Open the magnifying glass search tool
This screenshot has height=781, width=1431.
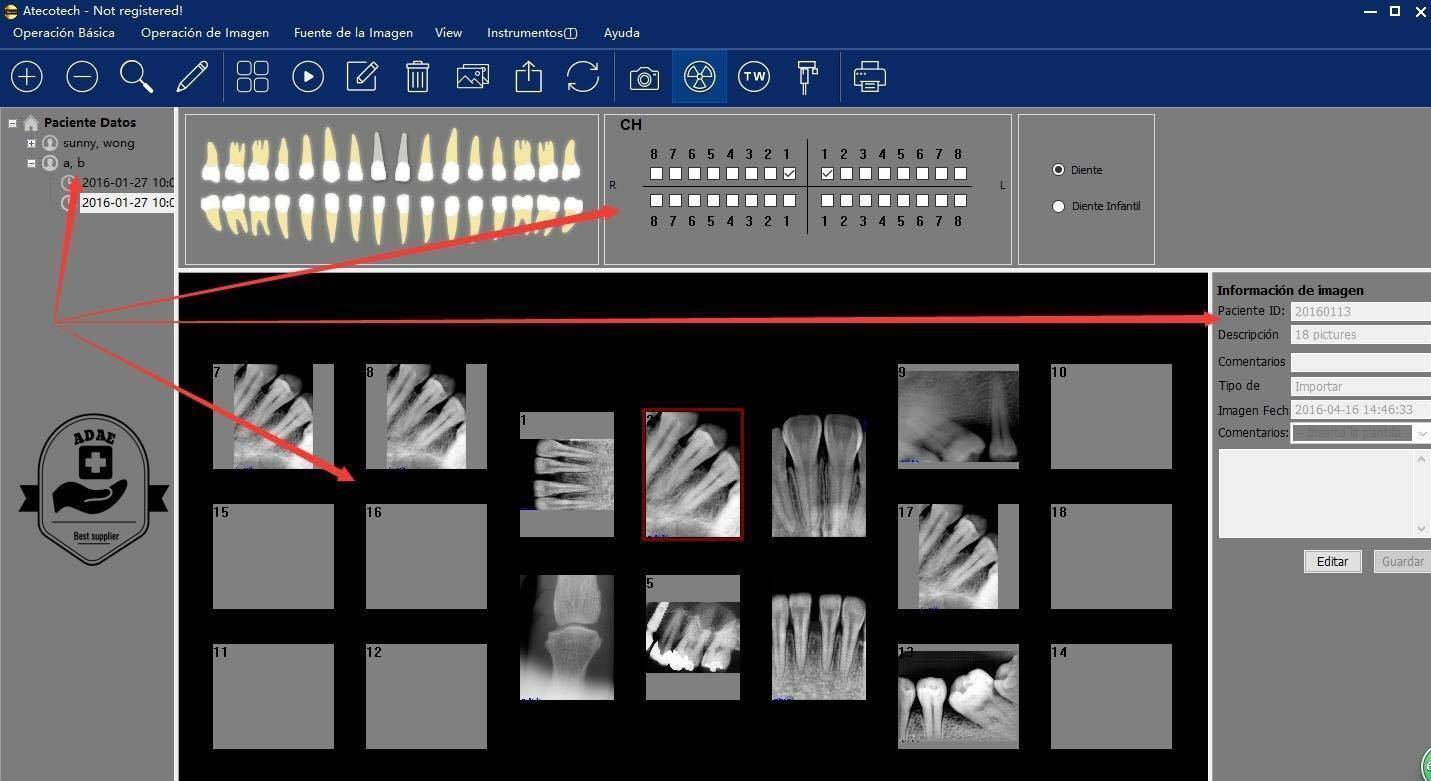(x=136, y=77)
